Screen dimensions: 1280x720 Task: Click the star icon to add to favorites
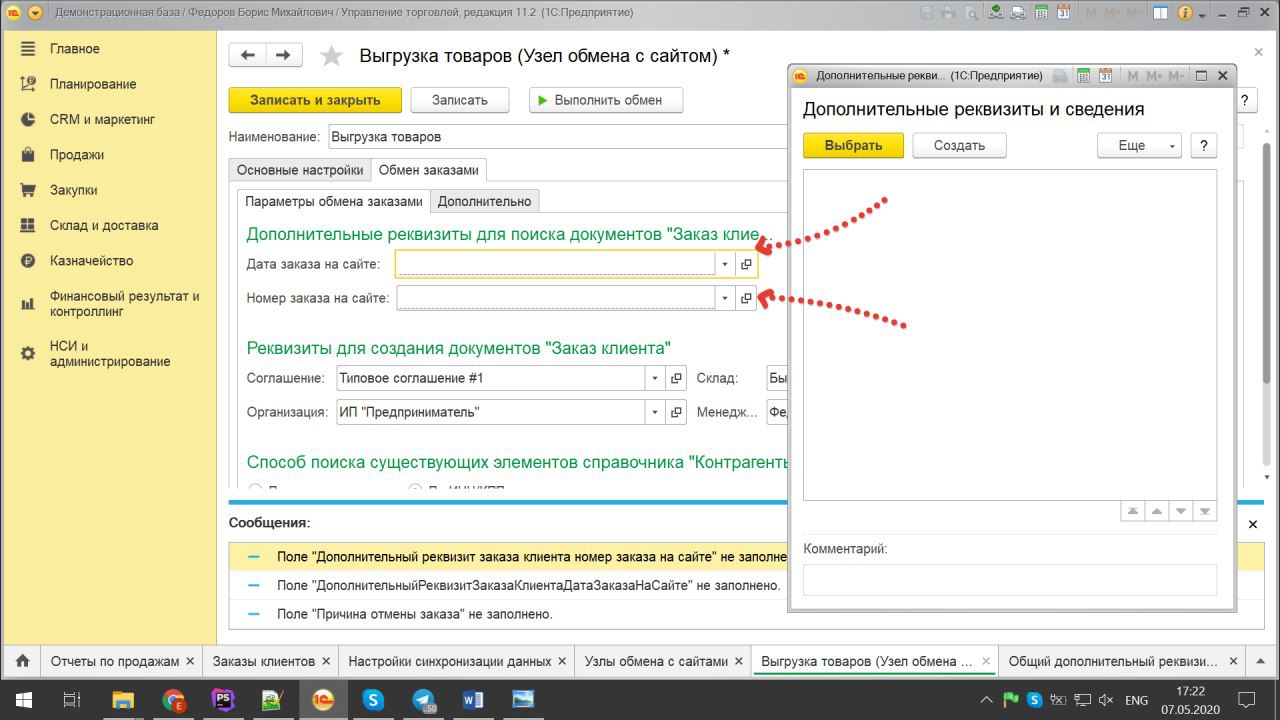coord(331,57)
